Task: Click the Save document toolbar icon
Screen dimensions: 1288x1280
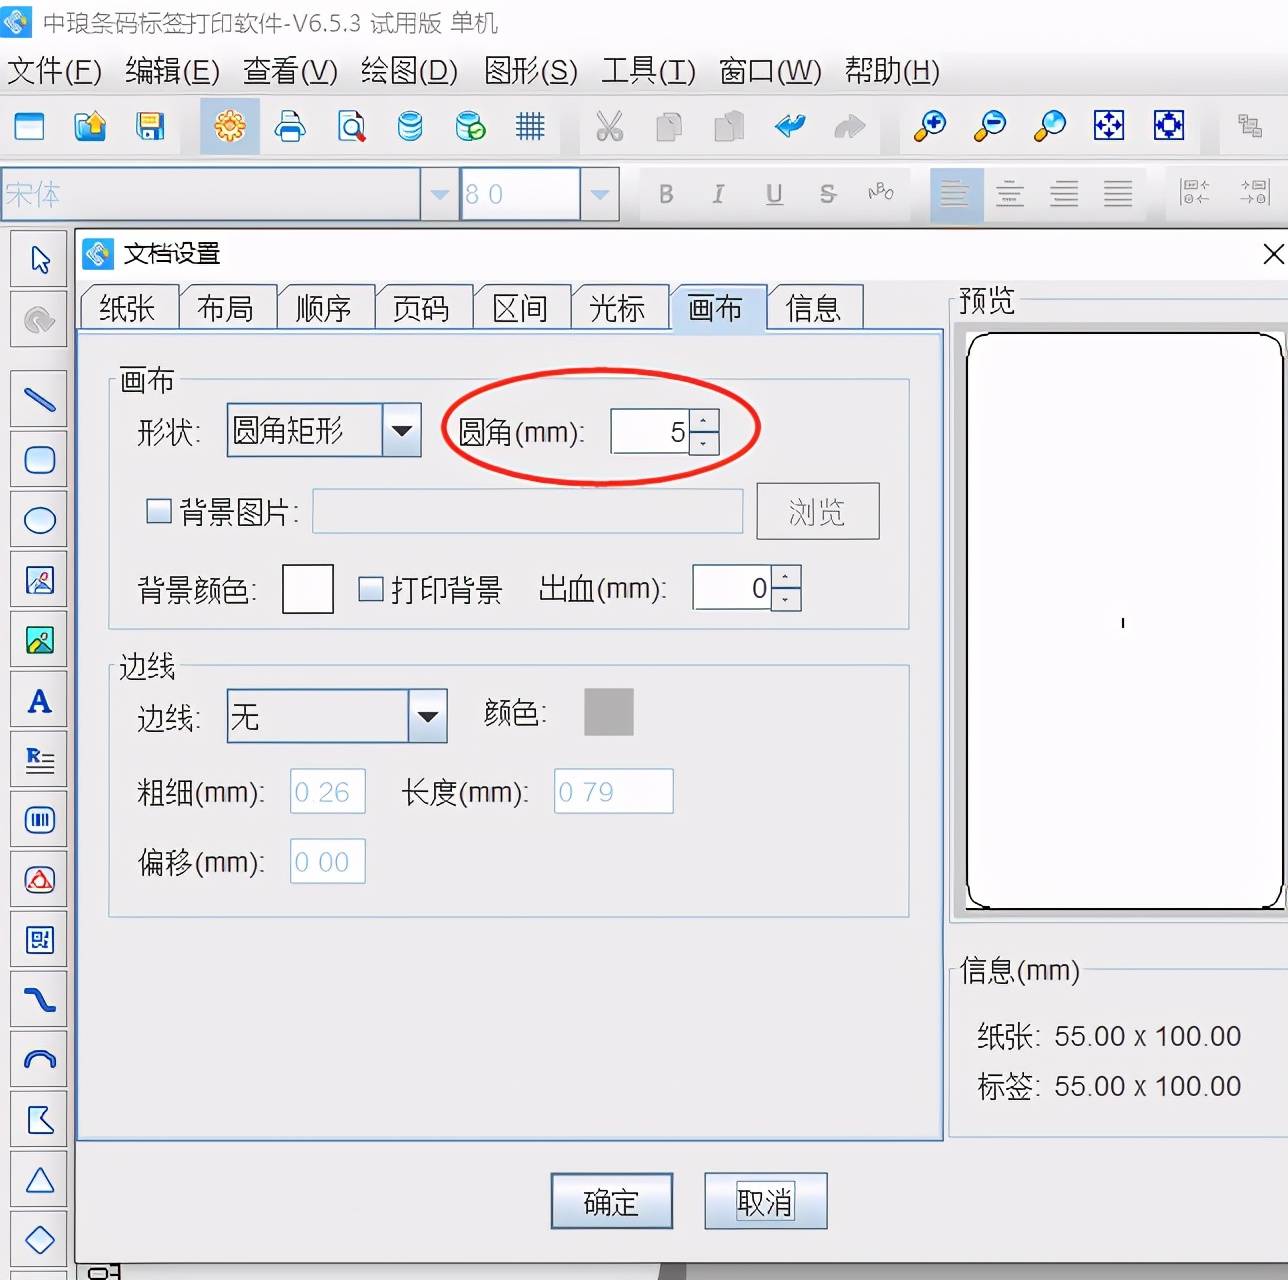Action: pos(150,126)
